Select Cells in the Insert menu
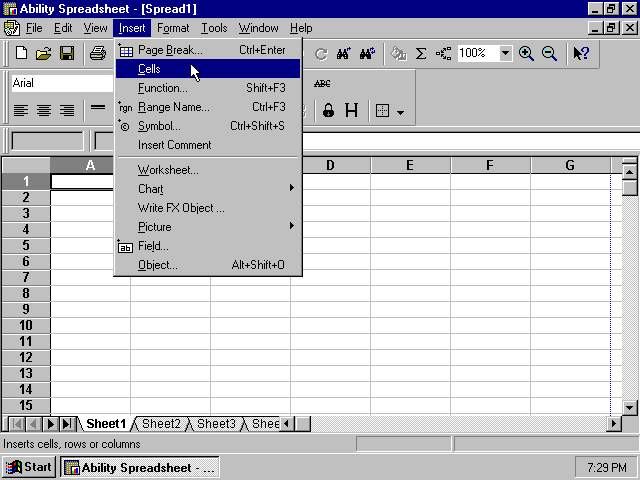 click(208, 69)
